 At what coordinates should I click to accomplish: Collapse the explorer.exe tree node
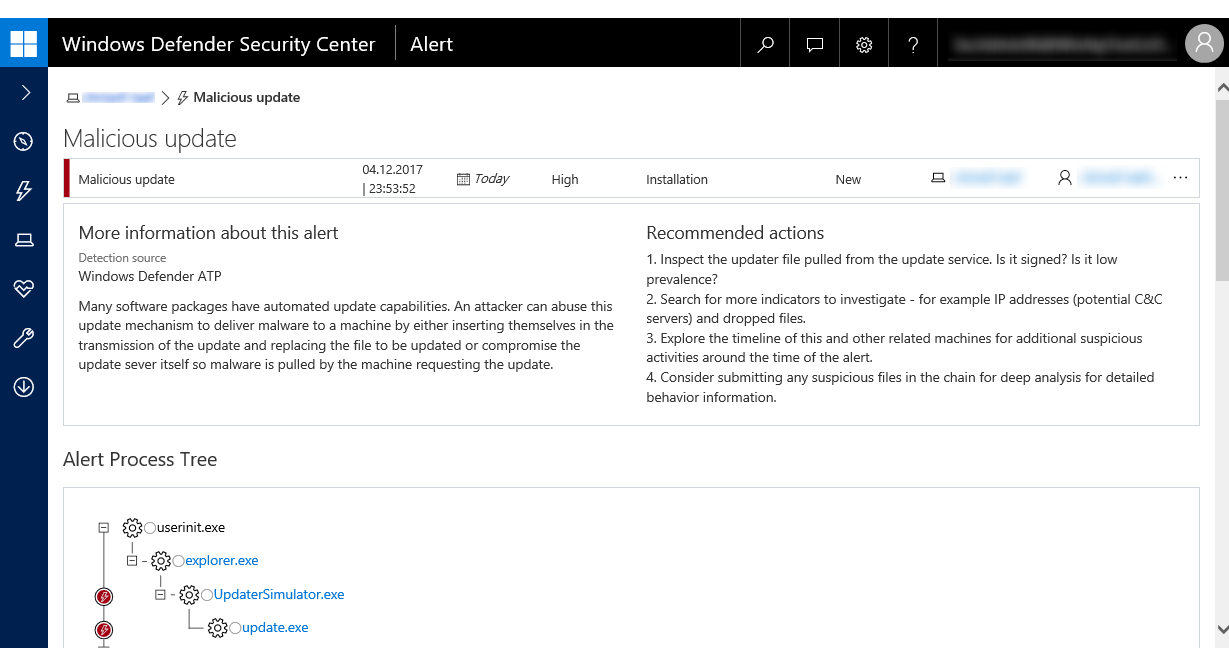(131, 561)
